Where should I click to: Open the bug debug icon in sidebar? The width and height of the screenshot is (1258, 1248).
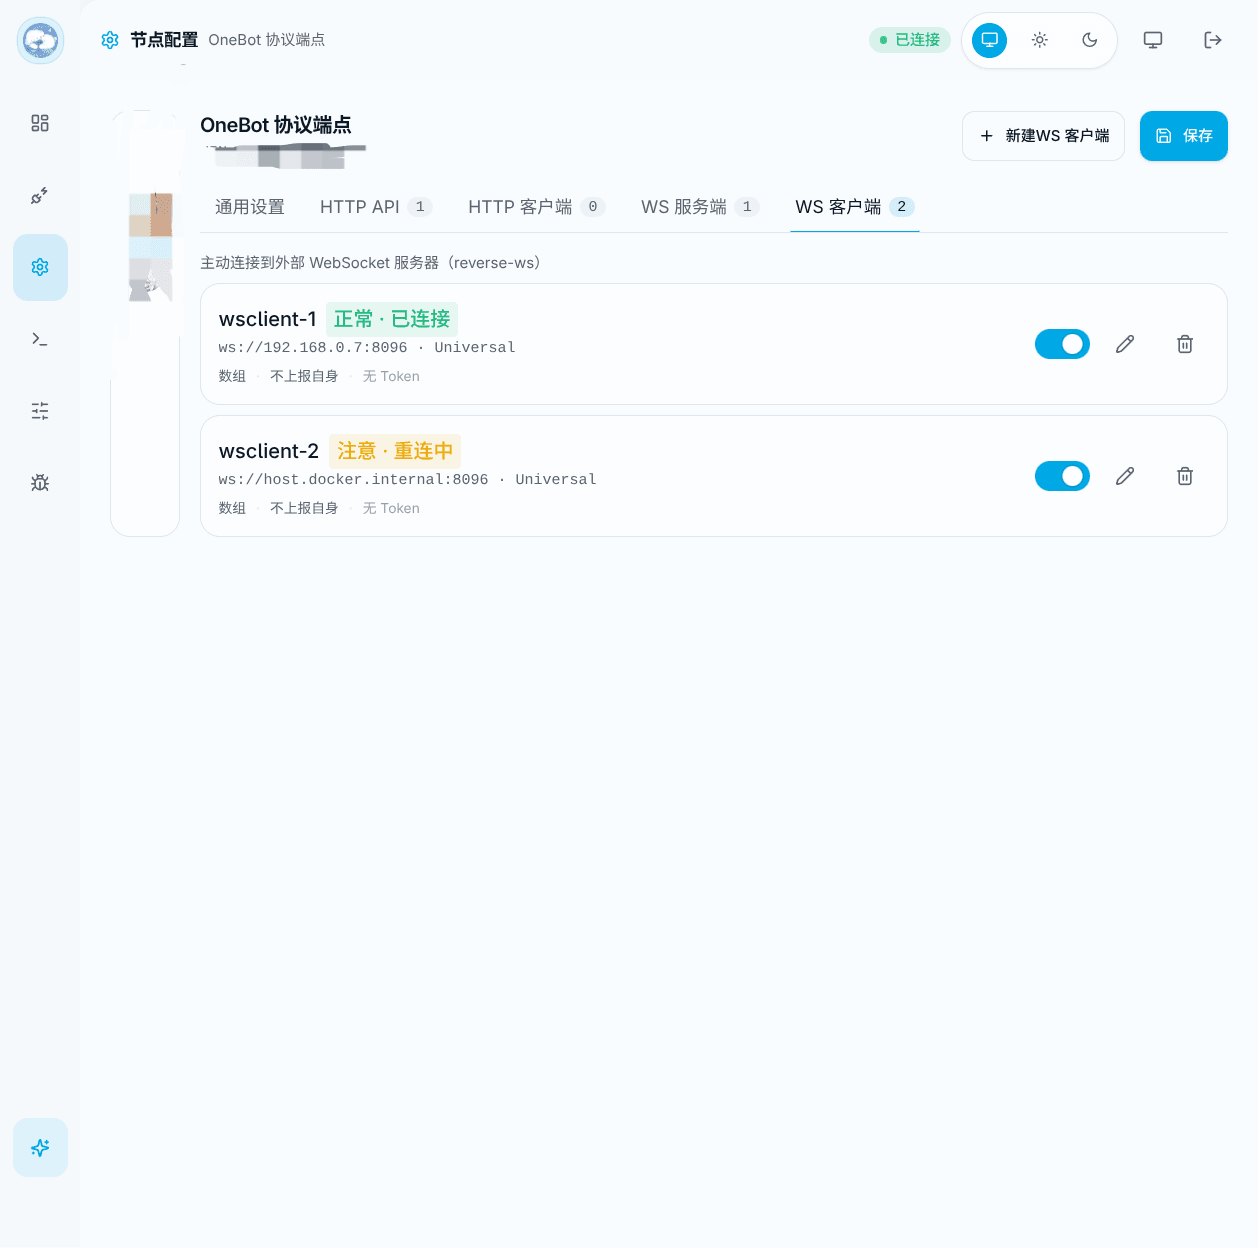40,483
